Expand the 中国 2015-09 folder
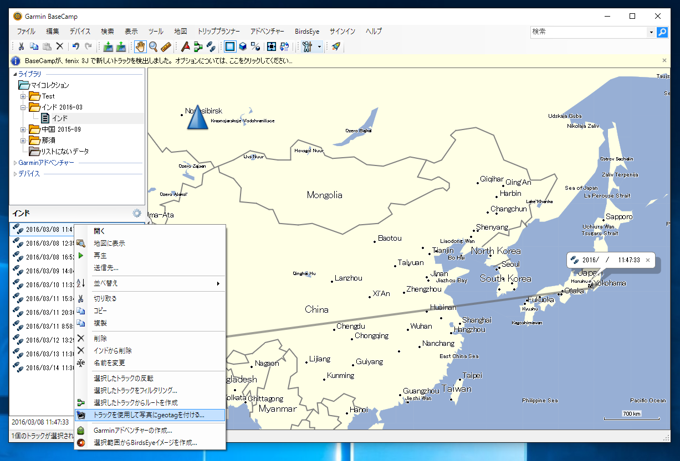 [23, 129]
